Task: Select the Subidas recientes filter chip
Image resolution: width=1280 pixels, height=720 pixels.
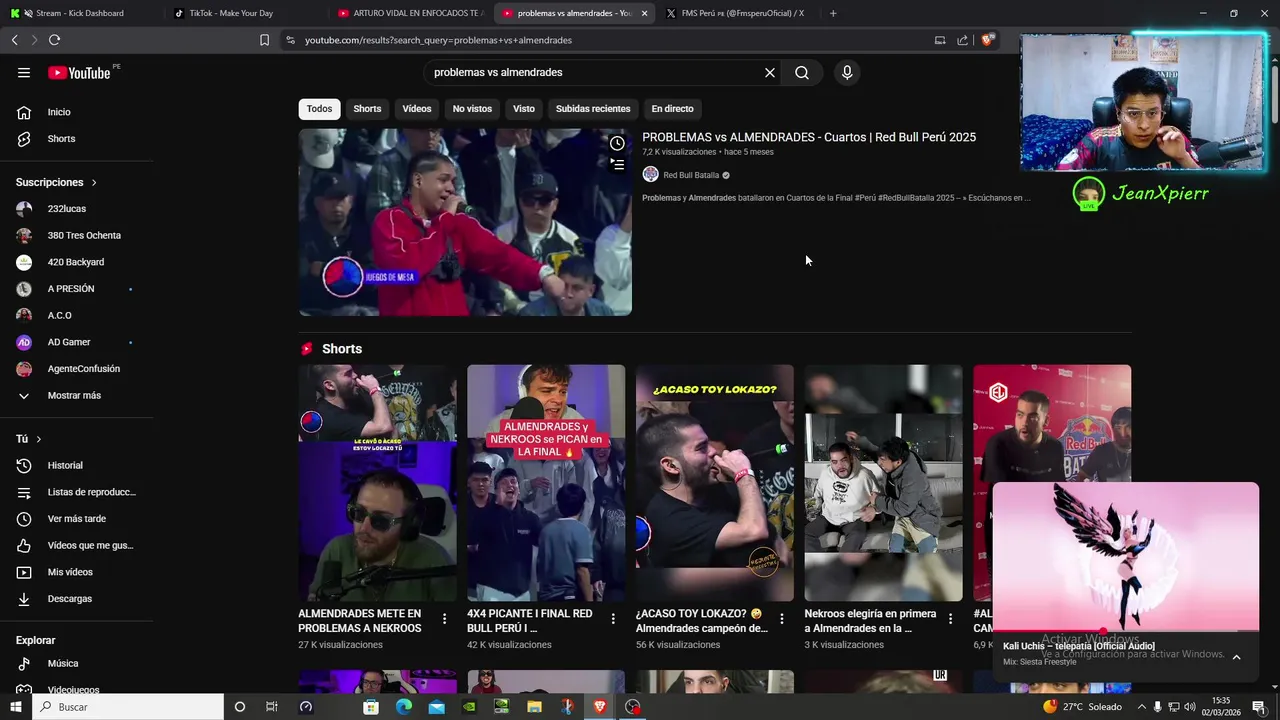Action: [x=593, y=109]
